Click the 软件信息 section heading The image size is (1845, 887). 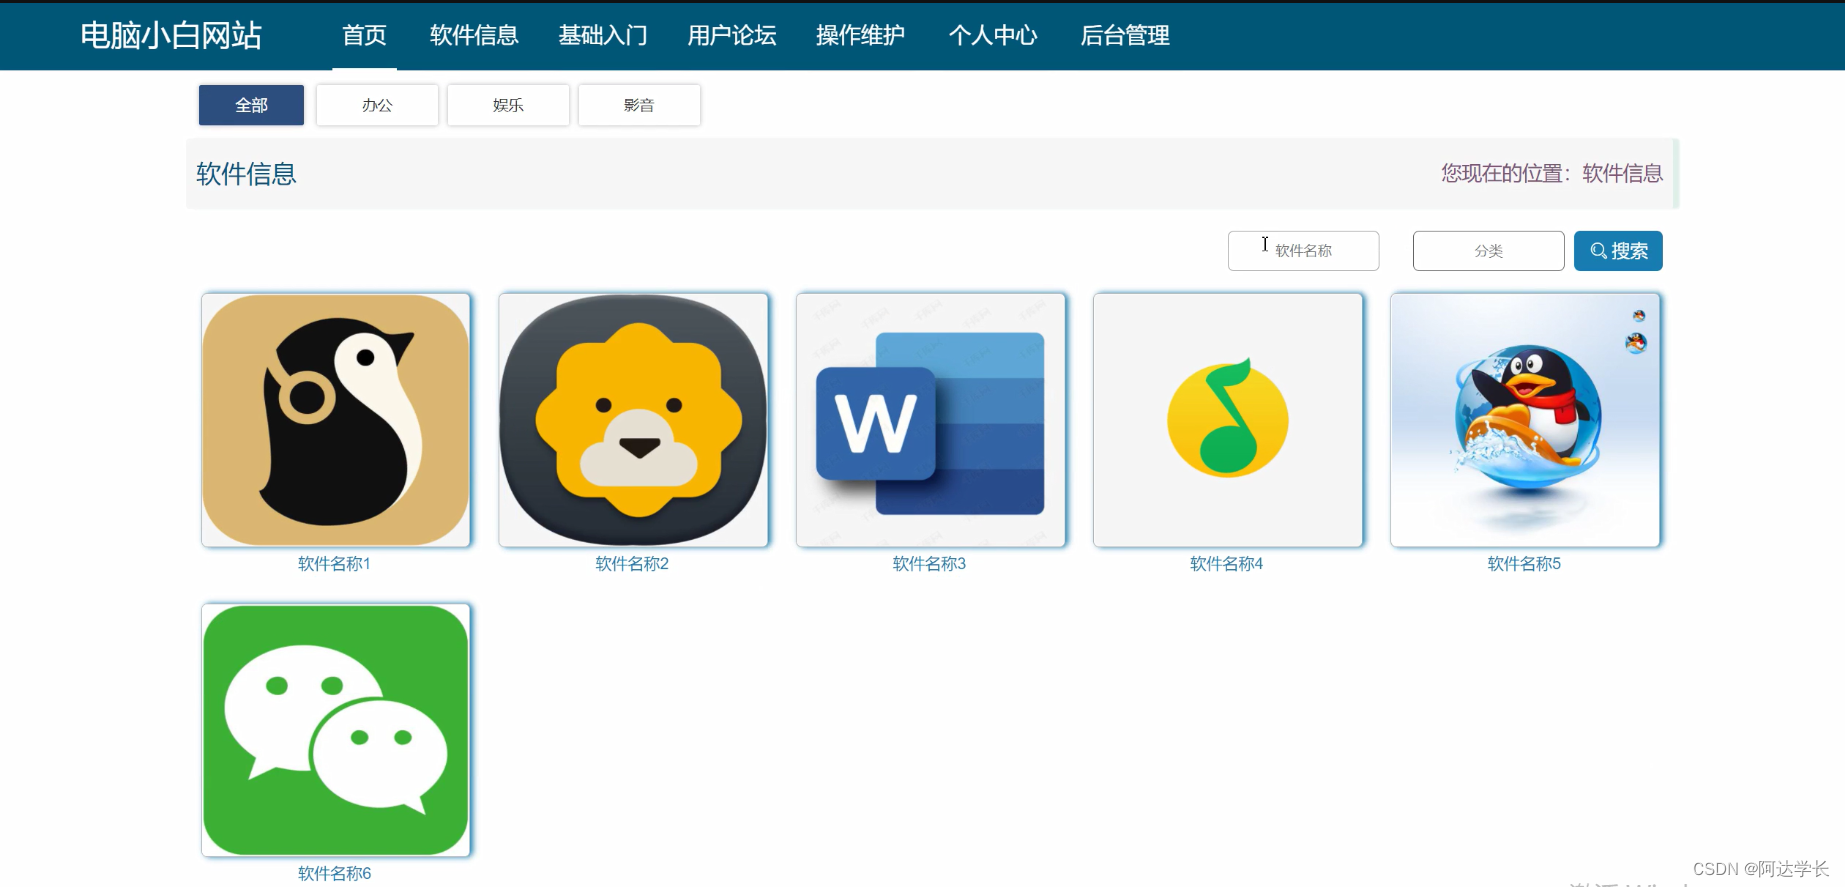tap(246, 174)
